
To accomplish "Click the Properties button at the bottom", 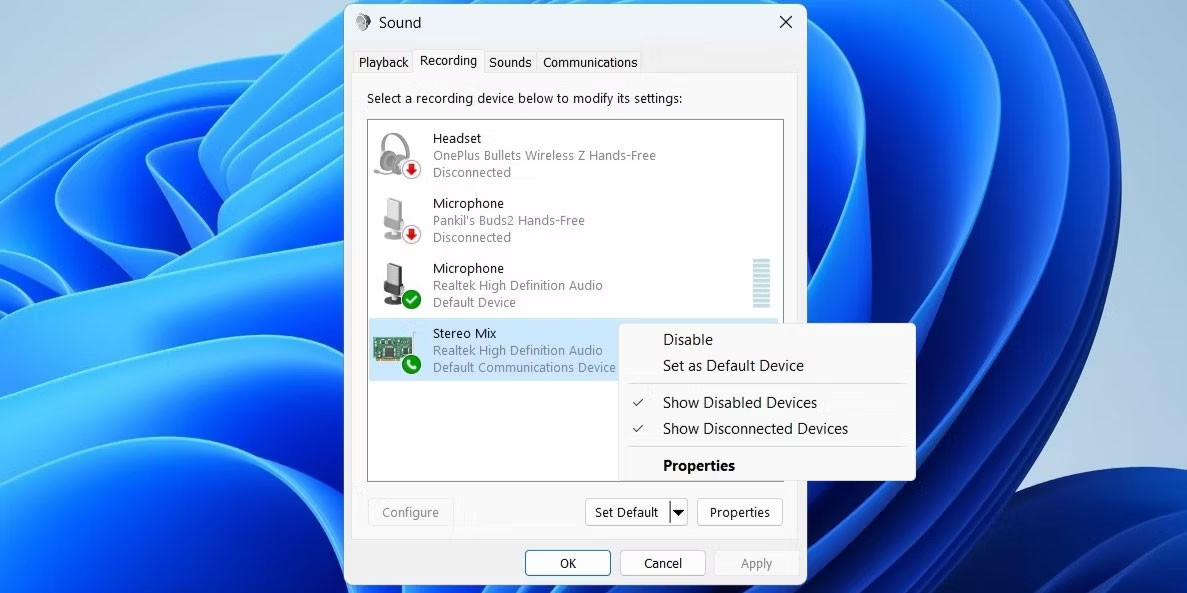I will (739, 511).
